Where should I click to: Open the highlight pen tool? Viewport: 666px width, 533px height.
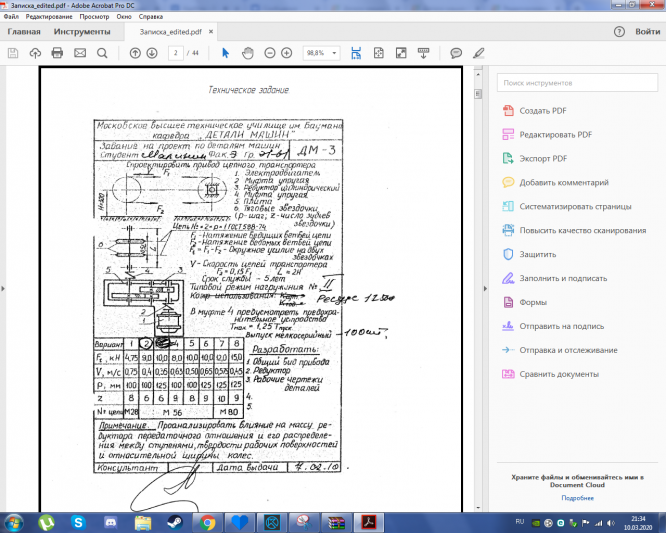(x=479, y=52)
